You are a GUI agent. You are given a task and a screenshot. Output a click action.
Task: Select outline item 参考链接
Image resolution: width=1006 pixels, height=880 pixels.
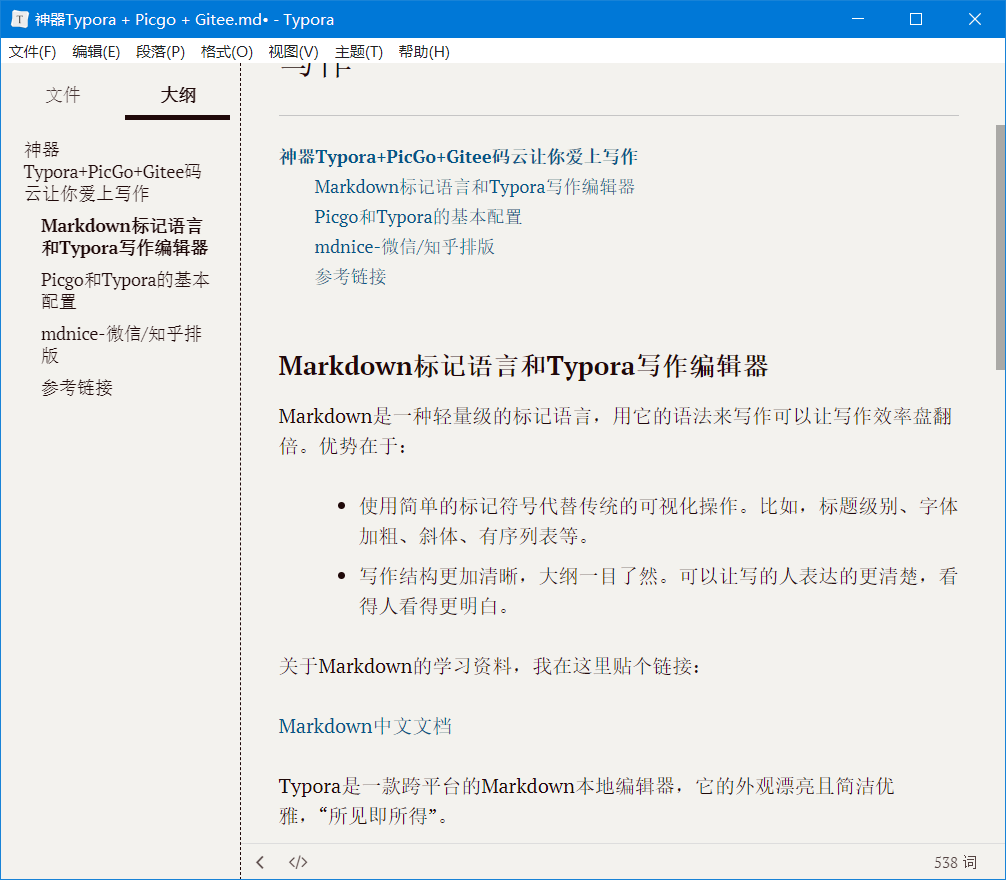click(x=77, y=387)
